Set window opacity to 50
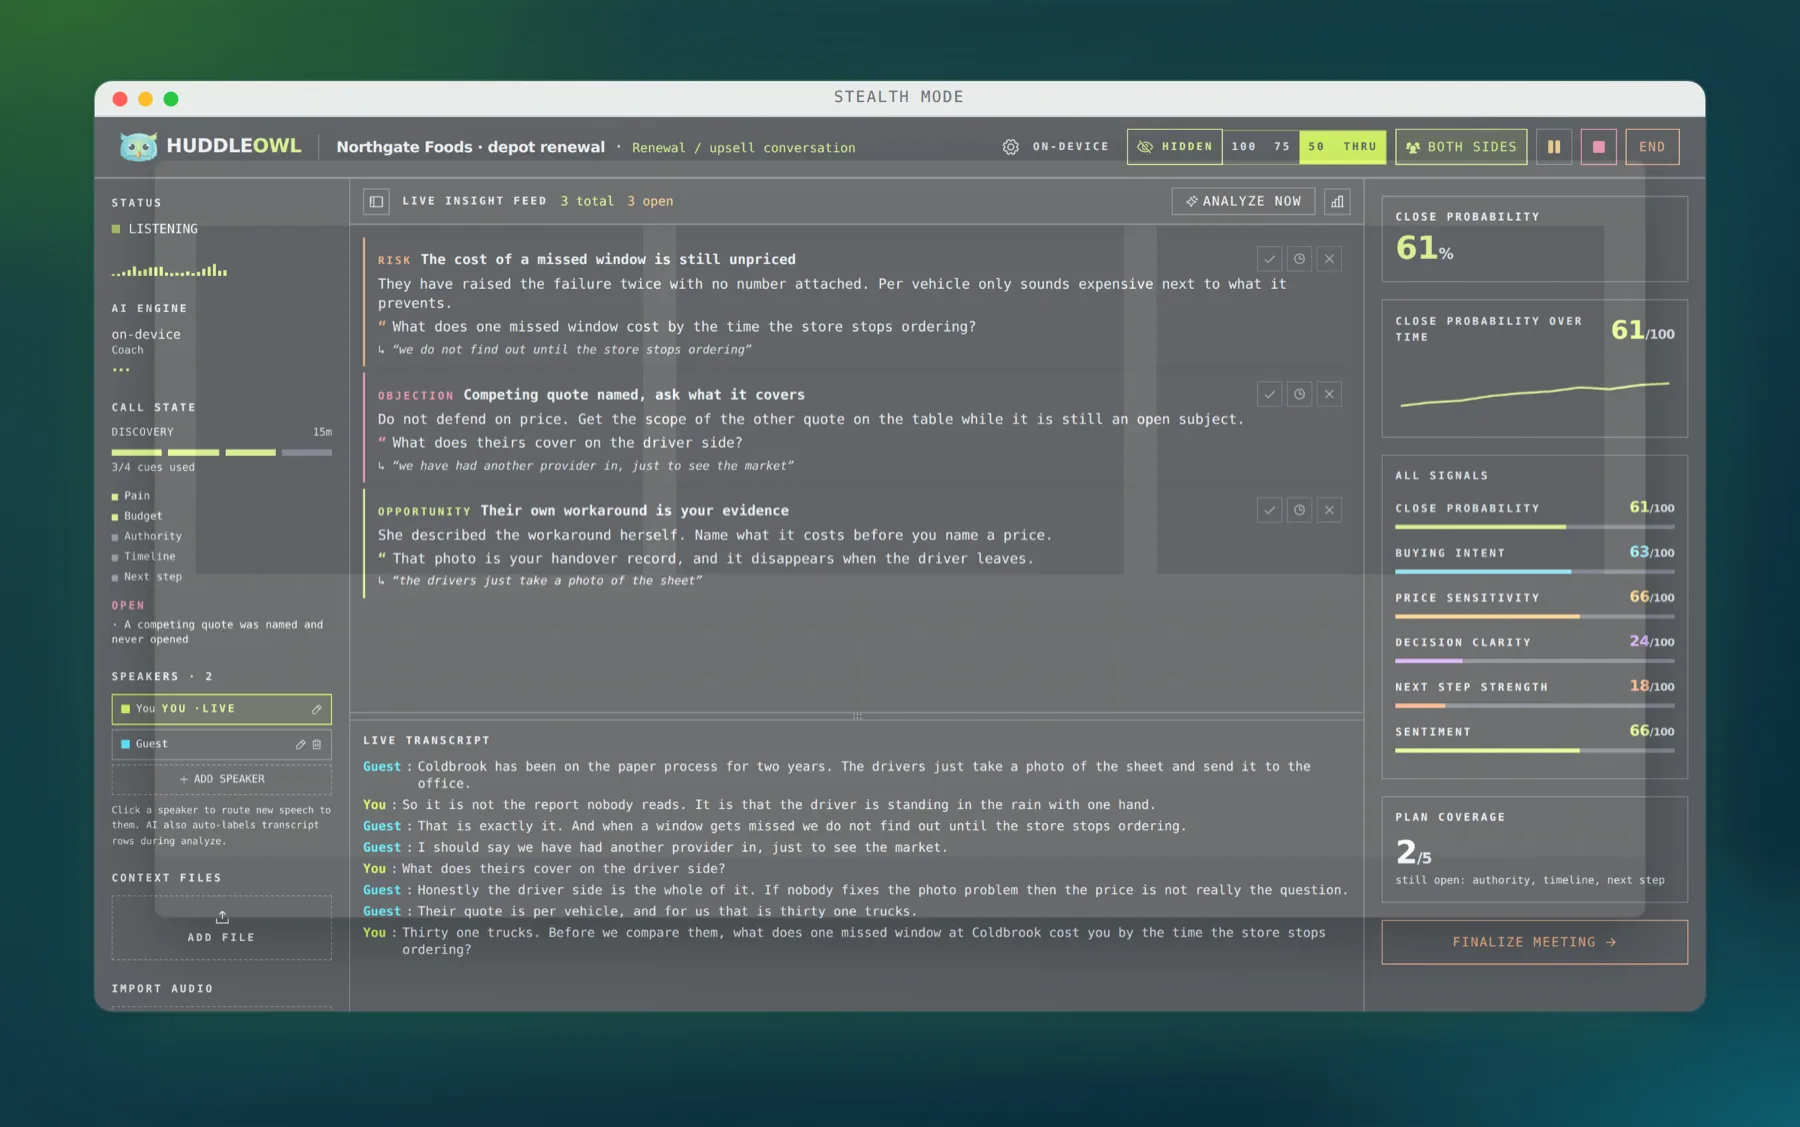The width and height of the screenshot is (1800, 1127). click(x=1316, y=147)
